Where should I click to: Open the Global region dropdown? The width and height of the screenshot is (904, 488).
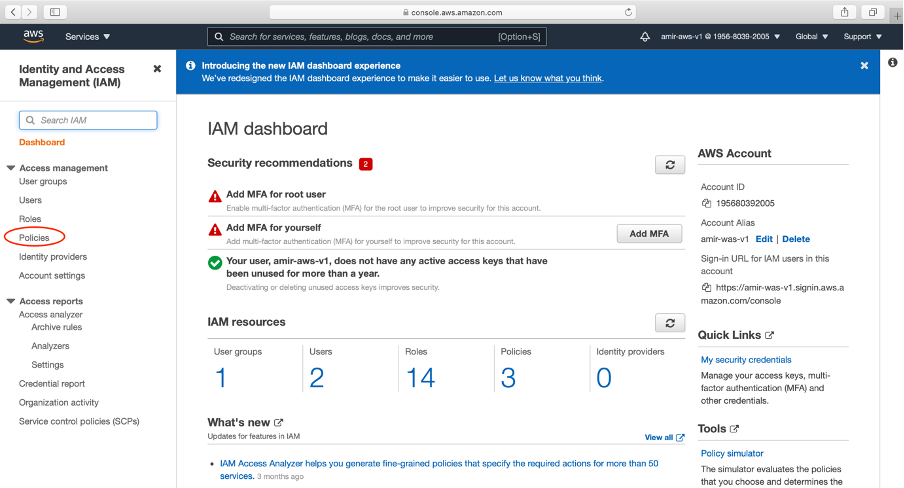point(811,36)
